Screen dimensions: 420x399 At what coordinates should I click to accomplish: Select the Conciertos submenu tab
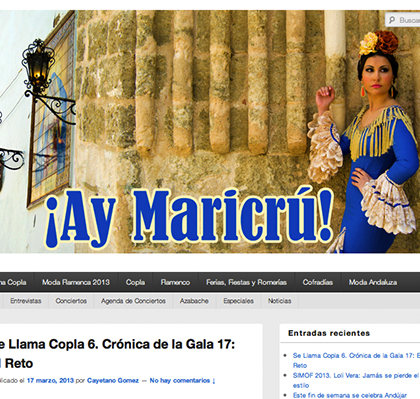pos(71,301)
